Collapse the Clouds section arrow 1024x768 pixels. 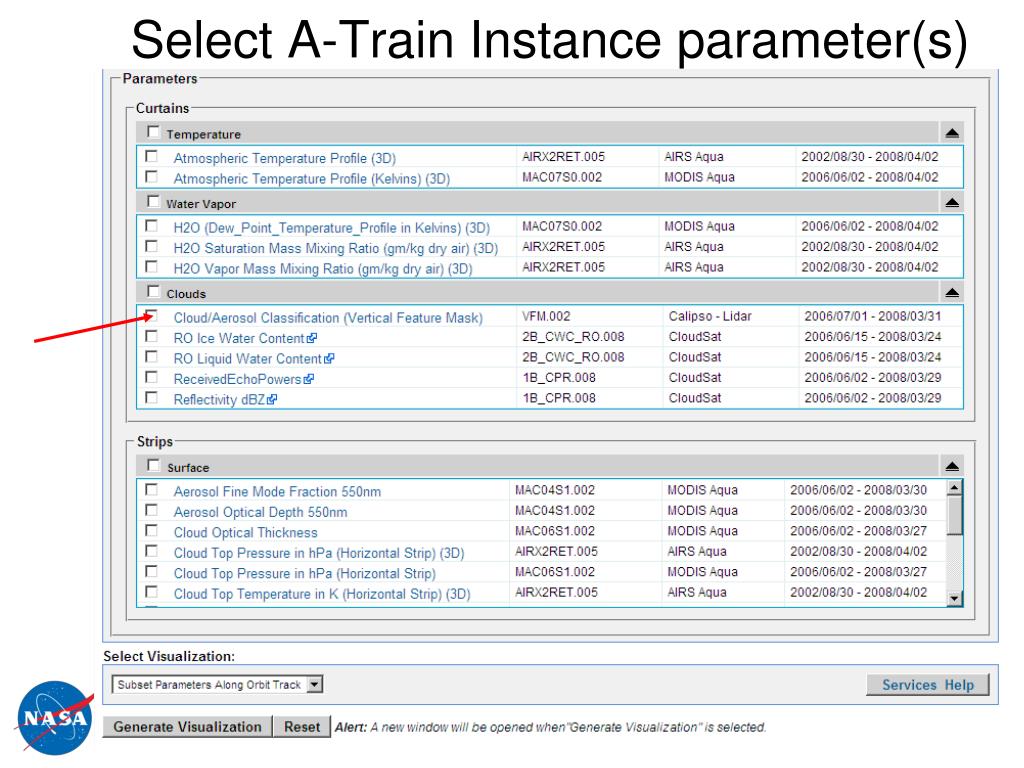pos(952,293)
